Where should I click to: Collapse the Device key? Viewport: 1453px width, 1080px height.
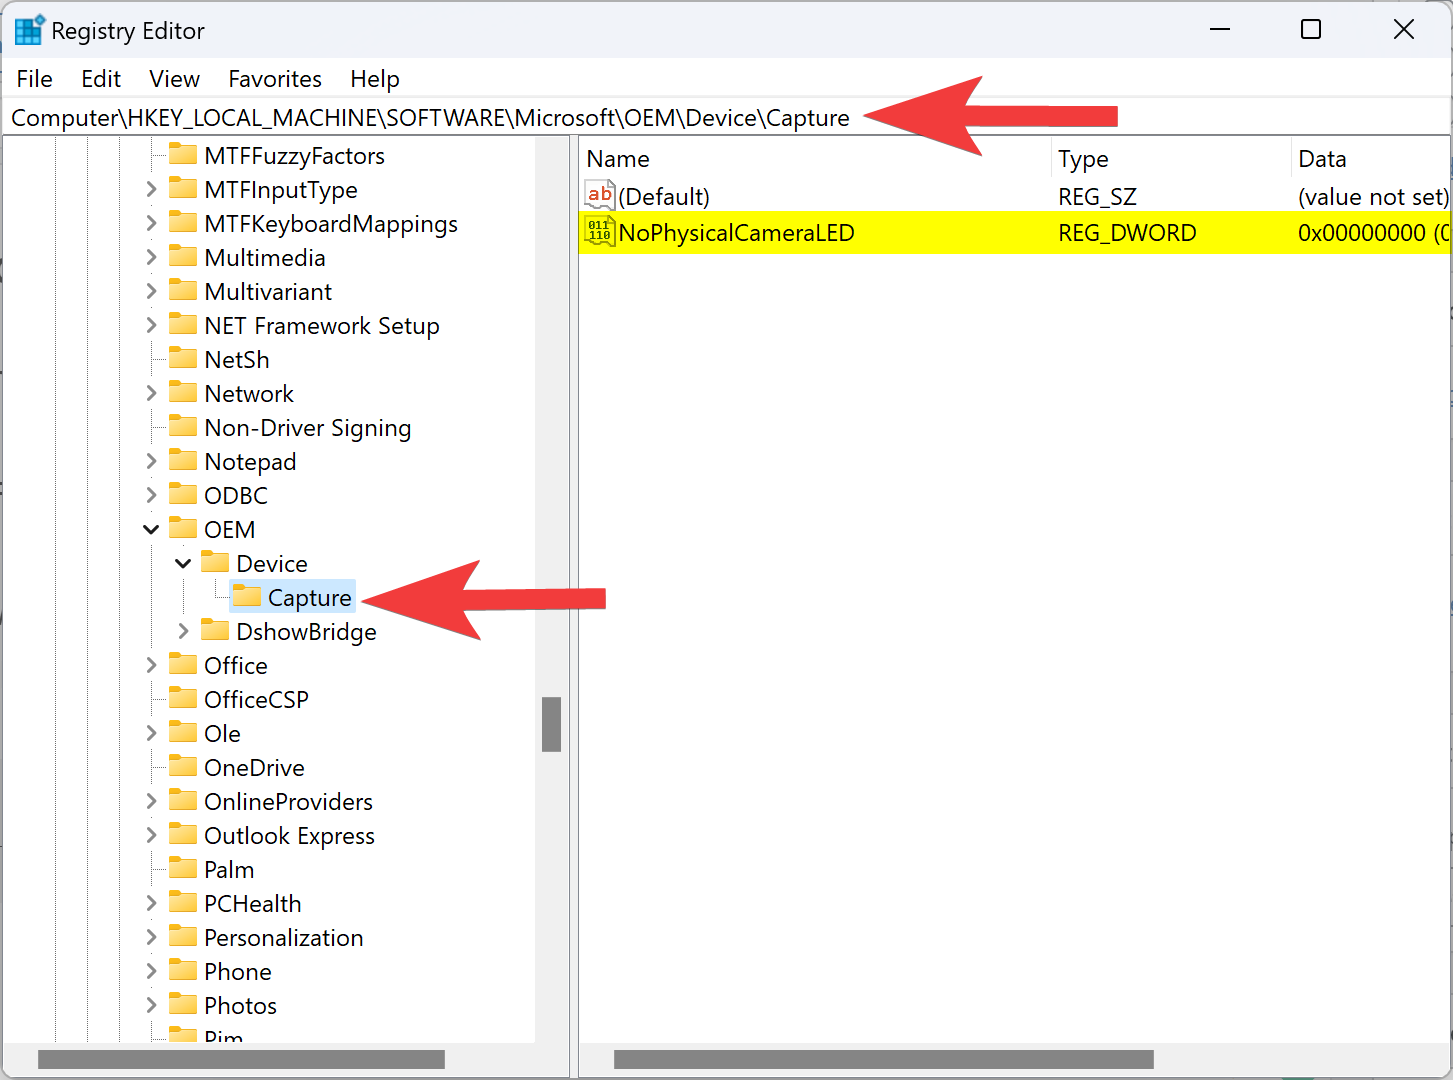(x=183, y=563)
